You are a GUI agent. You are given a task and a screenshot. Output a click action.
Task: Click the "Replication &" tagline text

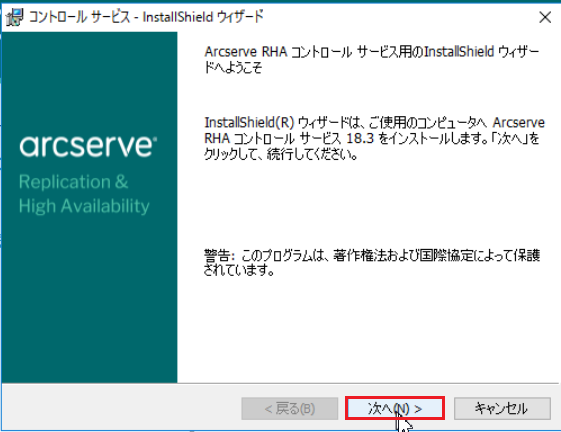(73, 182)
